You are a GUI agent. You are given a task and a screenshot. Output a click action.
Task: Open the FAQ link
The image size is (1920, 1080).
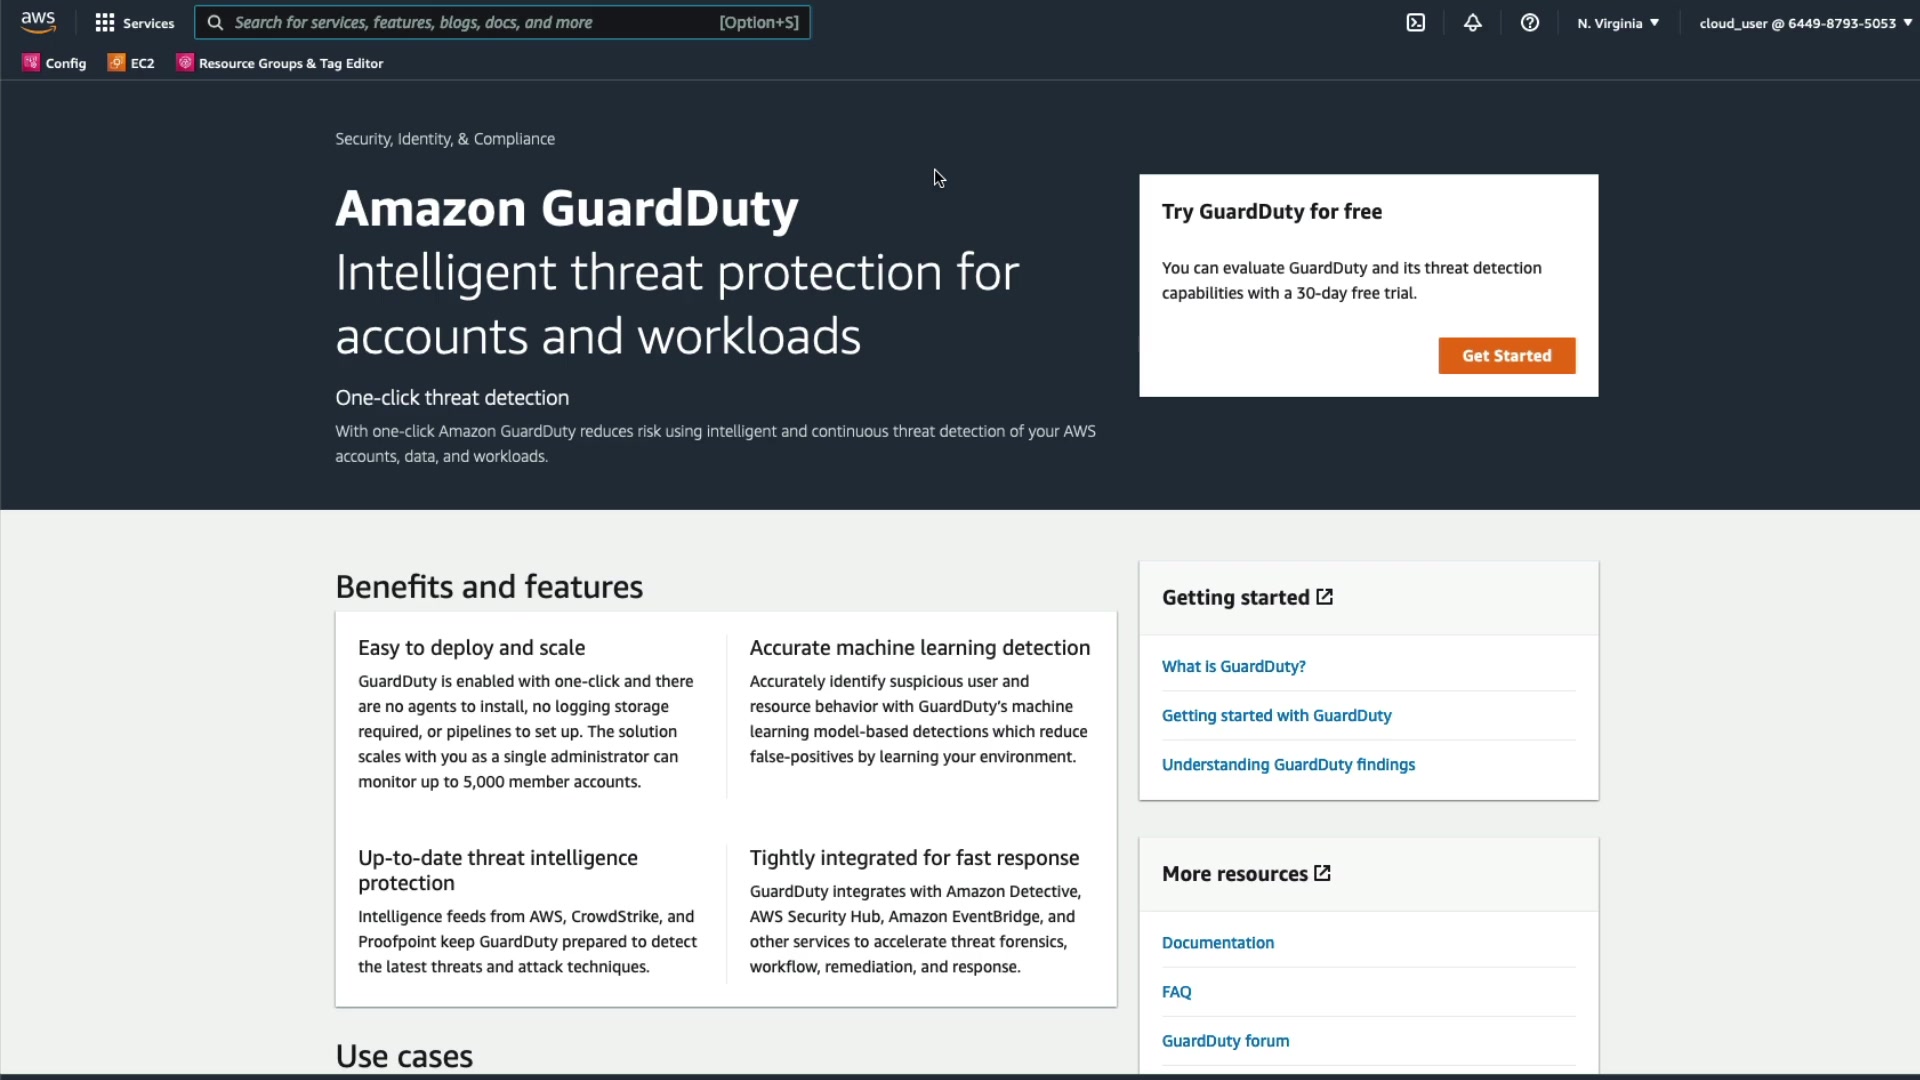pos(1176,991)
